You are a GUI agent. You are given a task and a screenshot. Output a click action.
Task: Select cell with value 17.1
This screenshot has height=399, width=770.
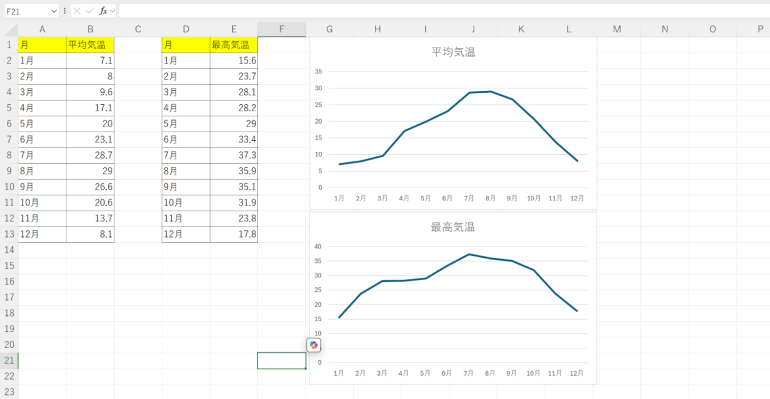(90, 108)
